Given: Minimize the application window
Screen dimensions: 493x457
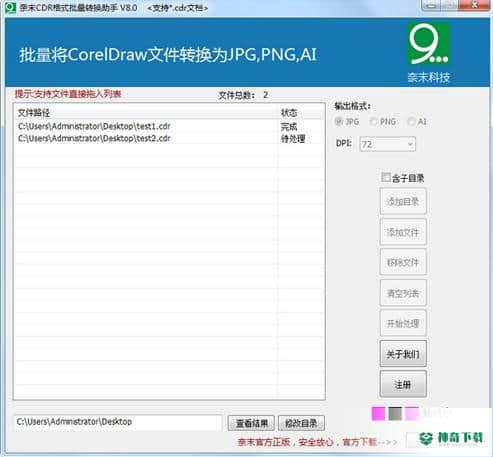Looking at the screenshot, I should click(432, 5).
